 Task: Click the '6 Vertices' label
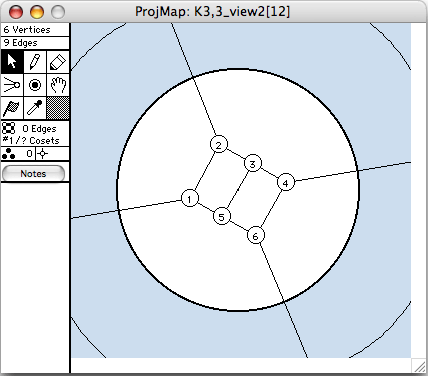pos(27,30)
